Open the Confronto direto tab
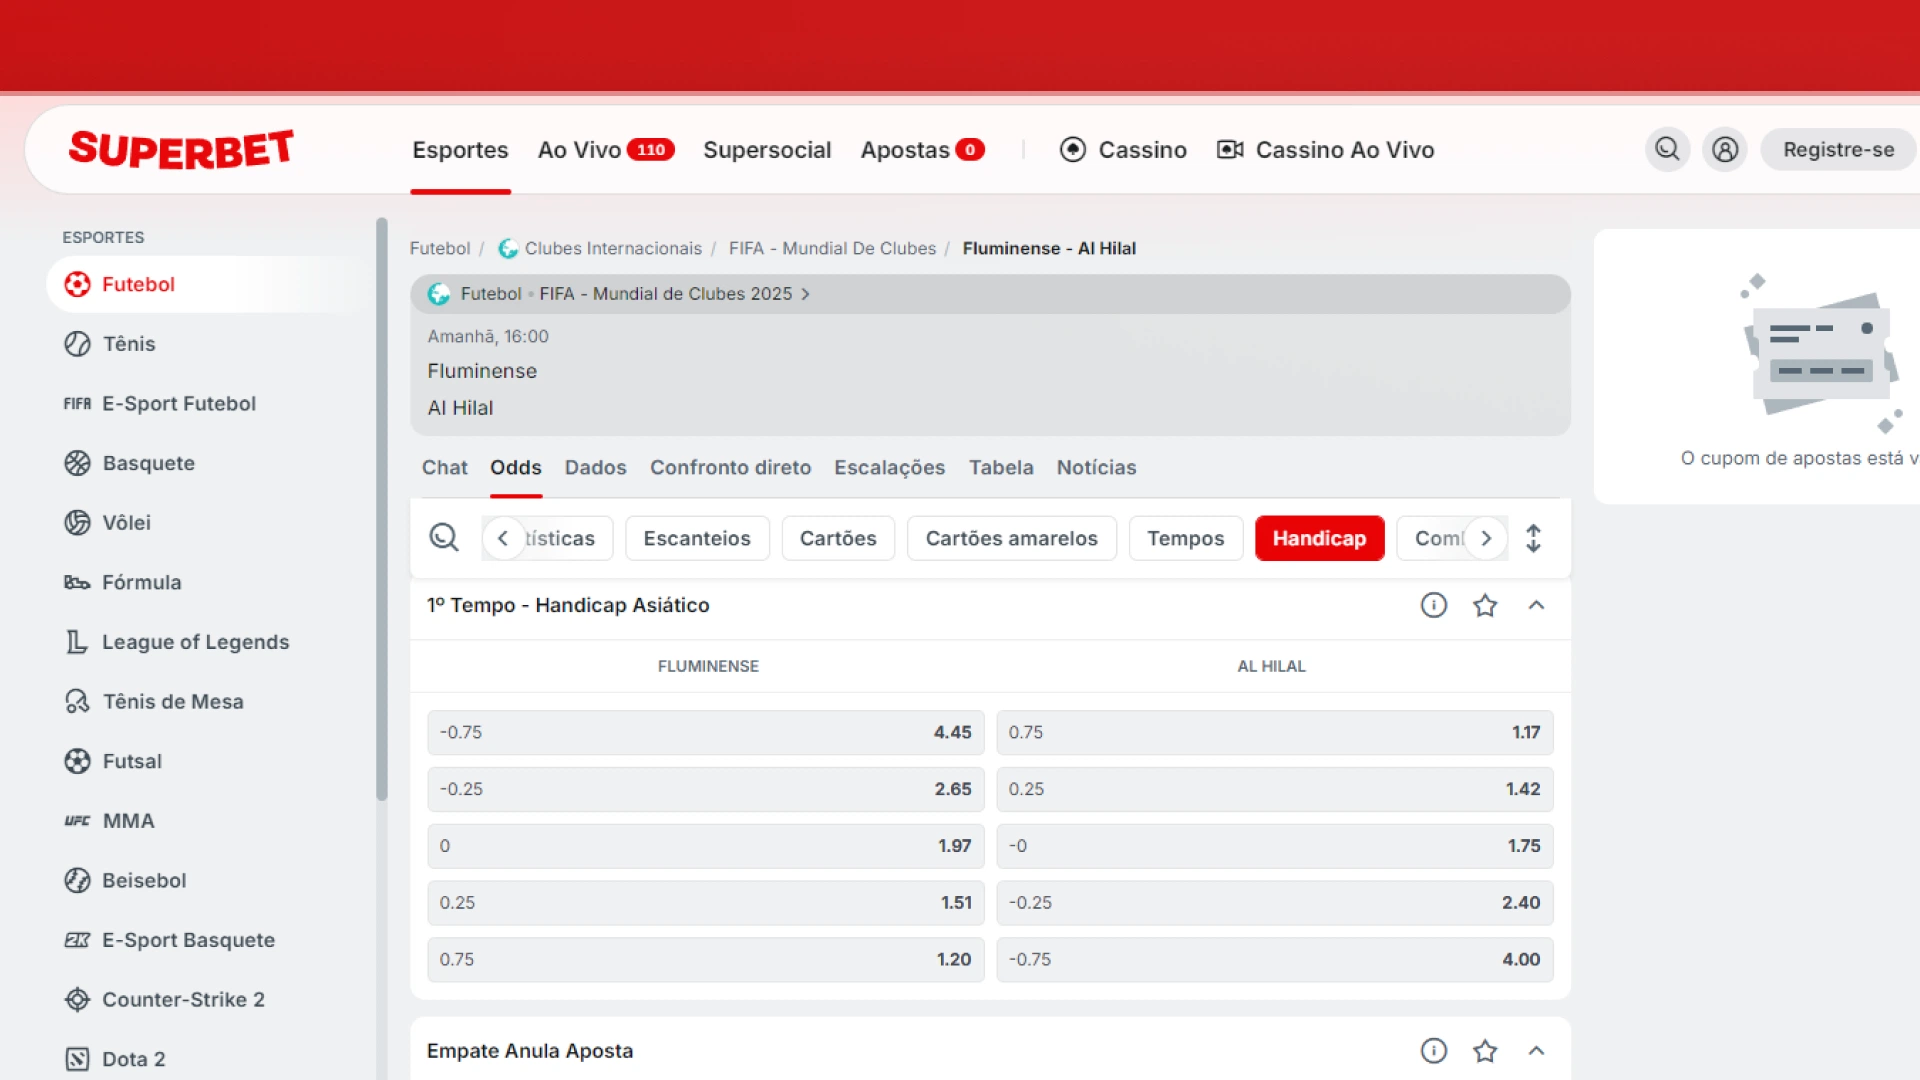The height and width of the screenshot is (1080, 1920). pos(730,467)
